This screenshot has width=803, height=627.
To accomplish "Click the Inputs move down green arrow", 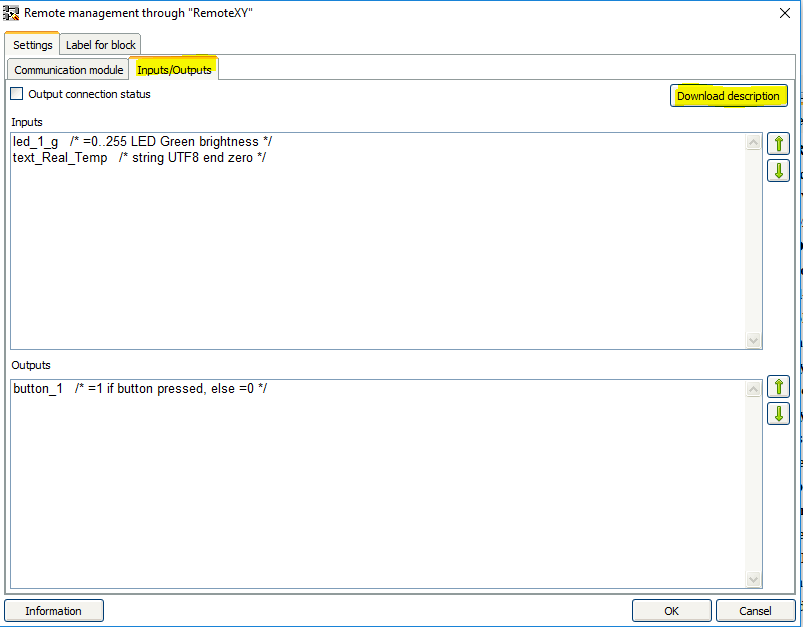I will coord(778,171).
